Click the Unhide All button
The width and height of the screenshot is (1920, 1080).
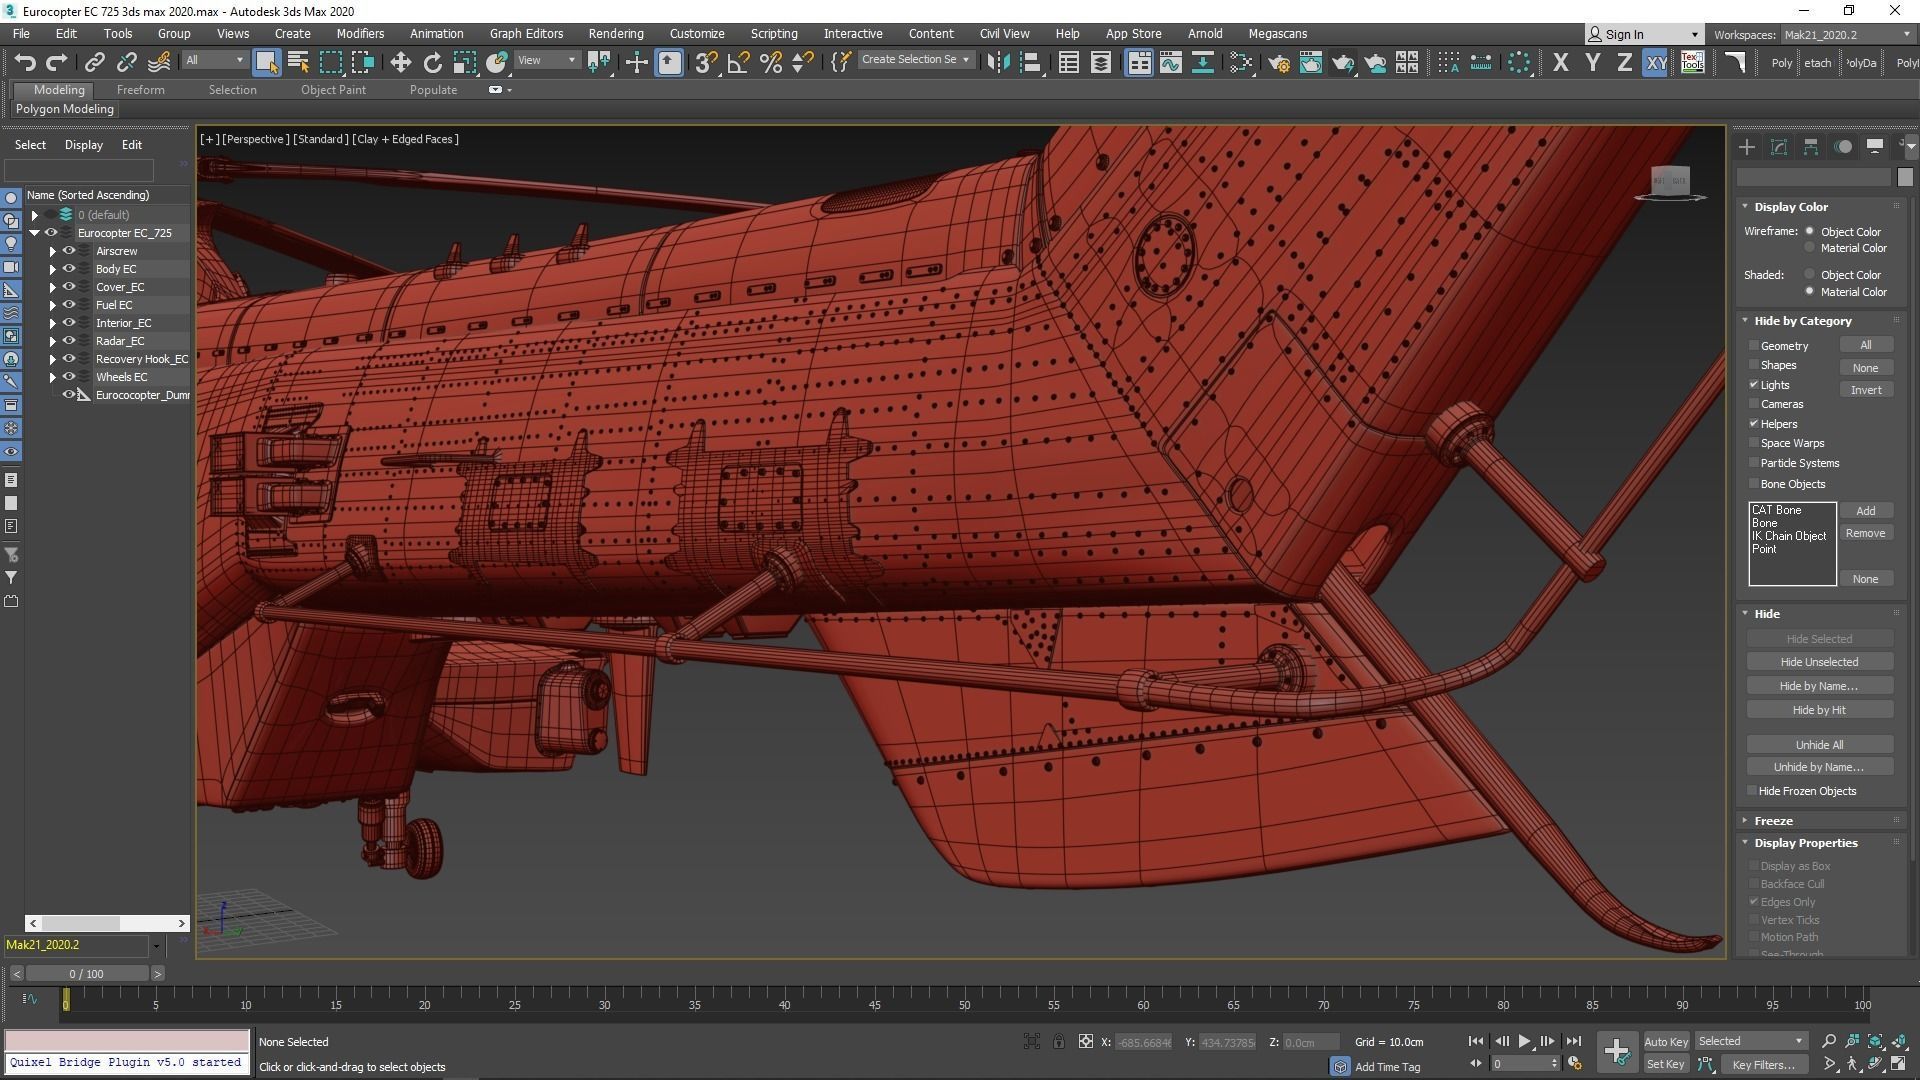click(1818, 745)
